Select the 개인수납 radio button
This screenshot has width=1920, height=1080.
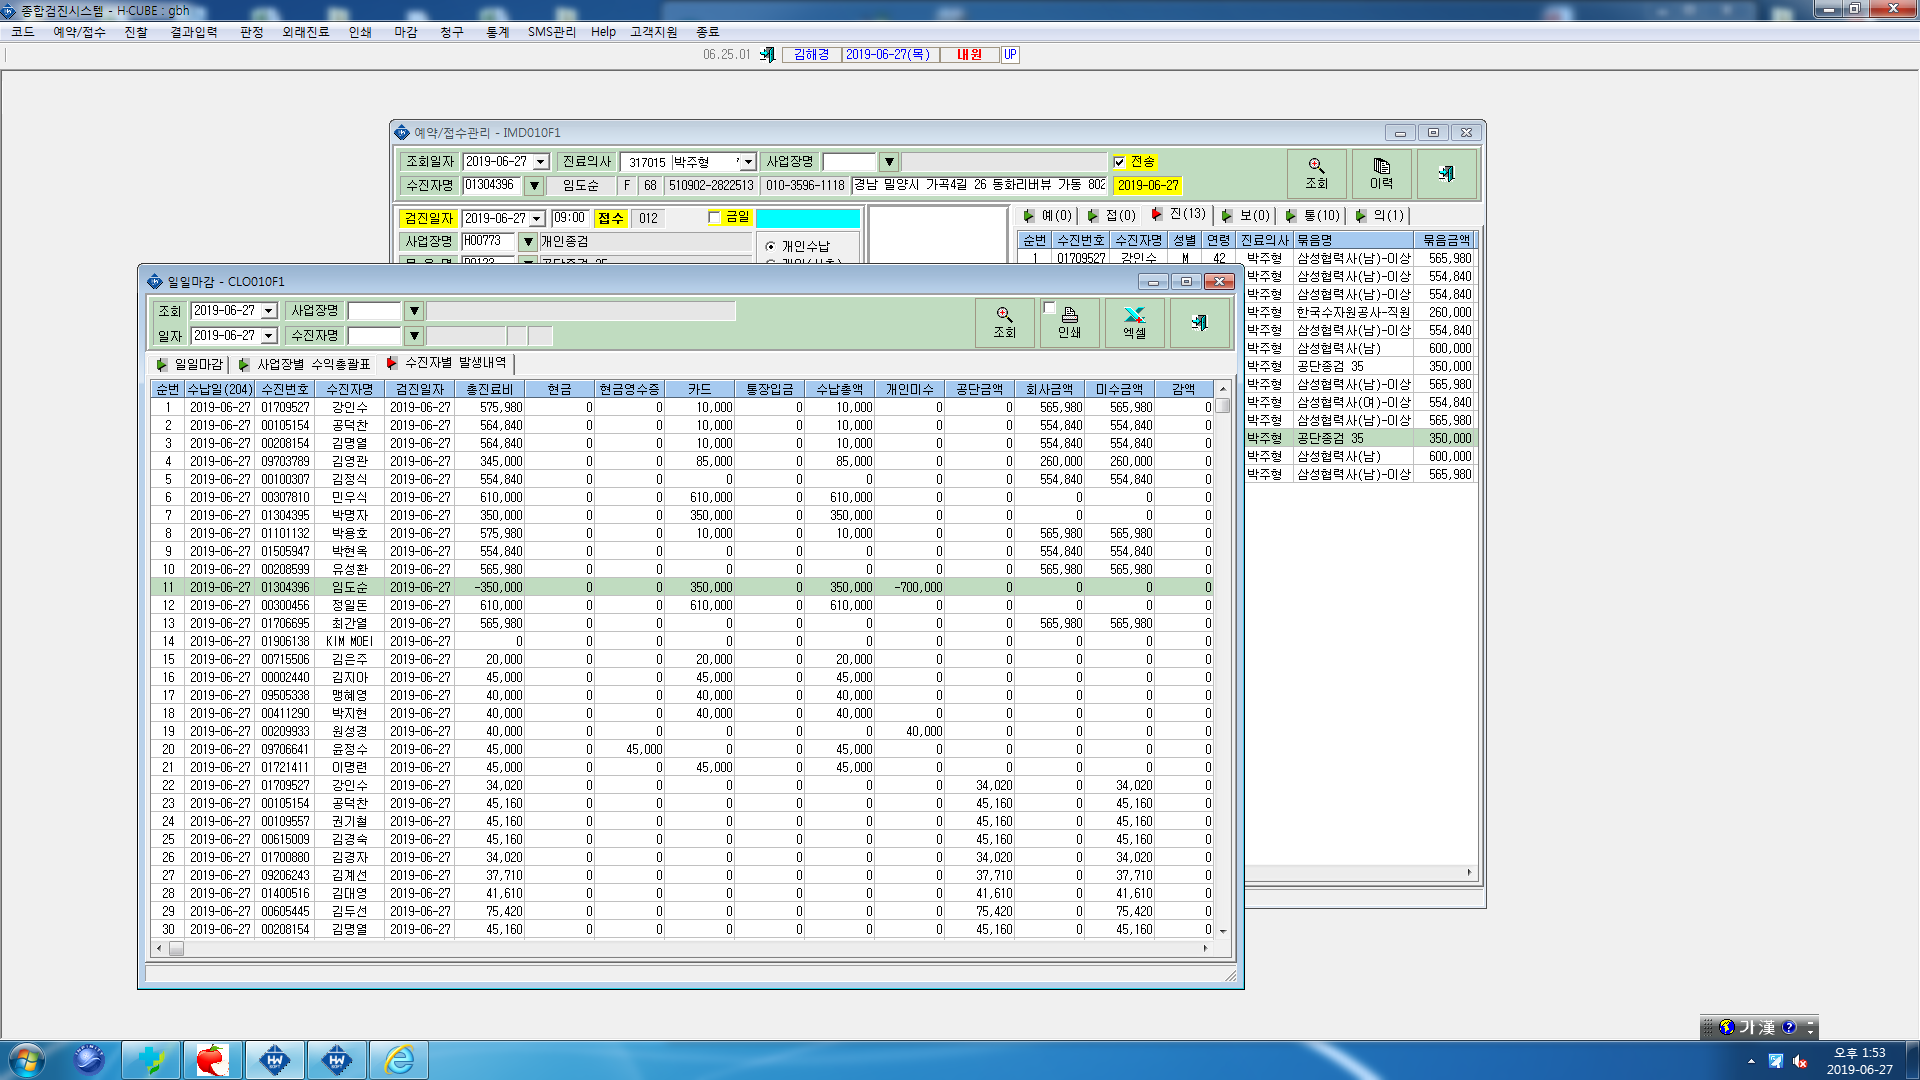770,246
